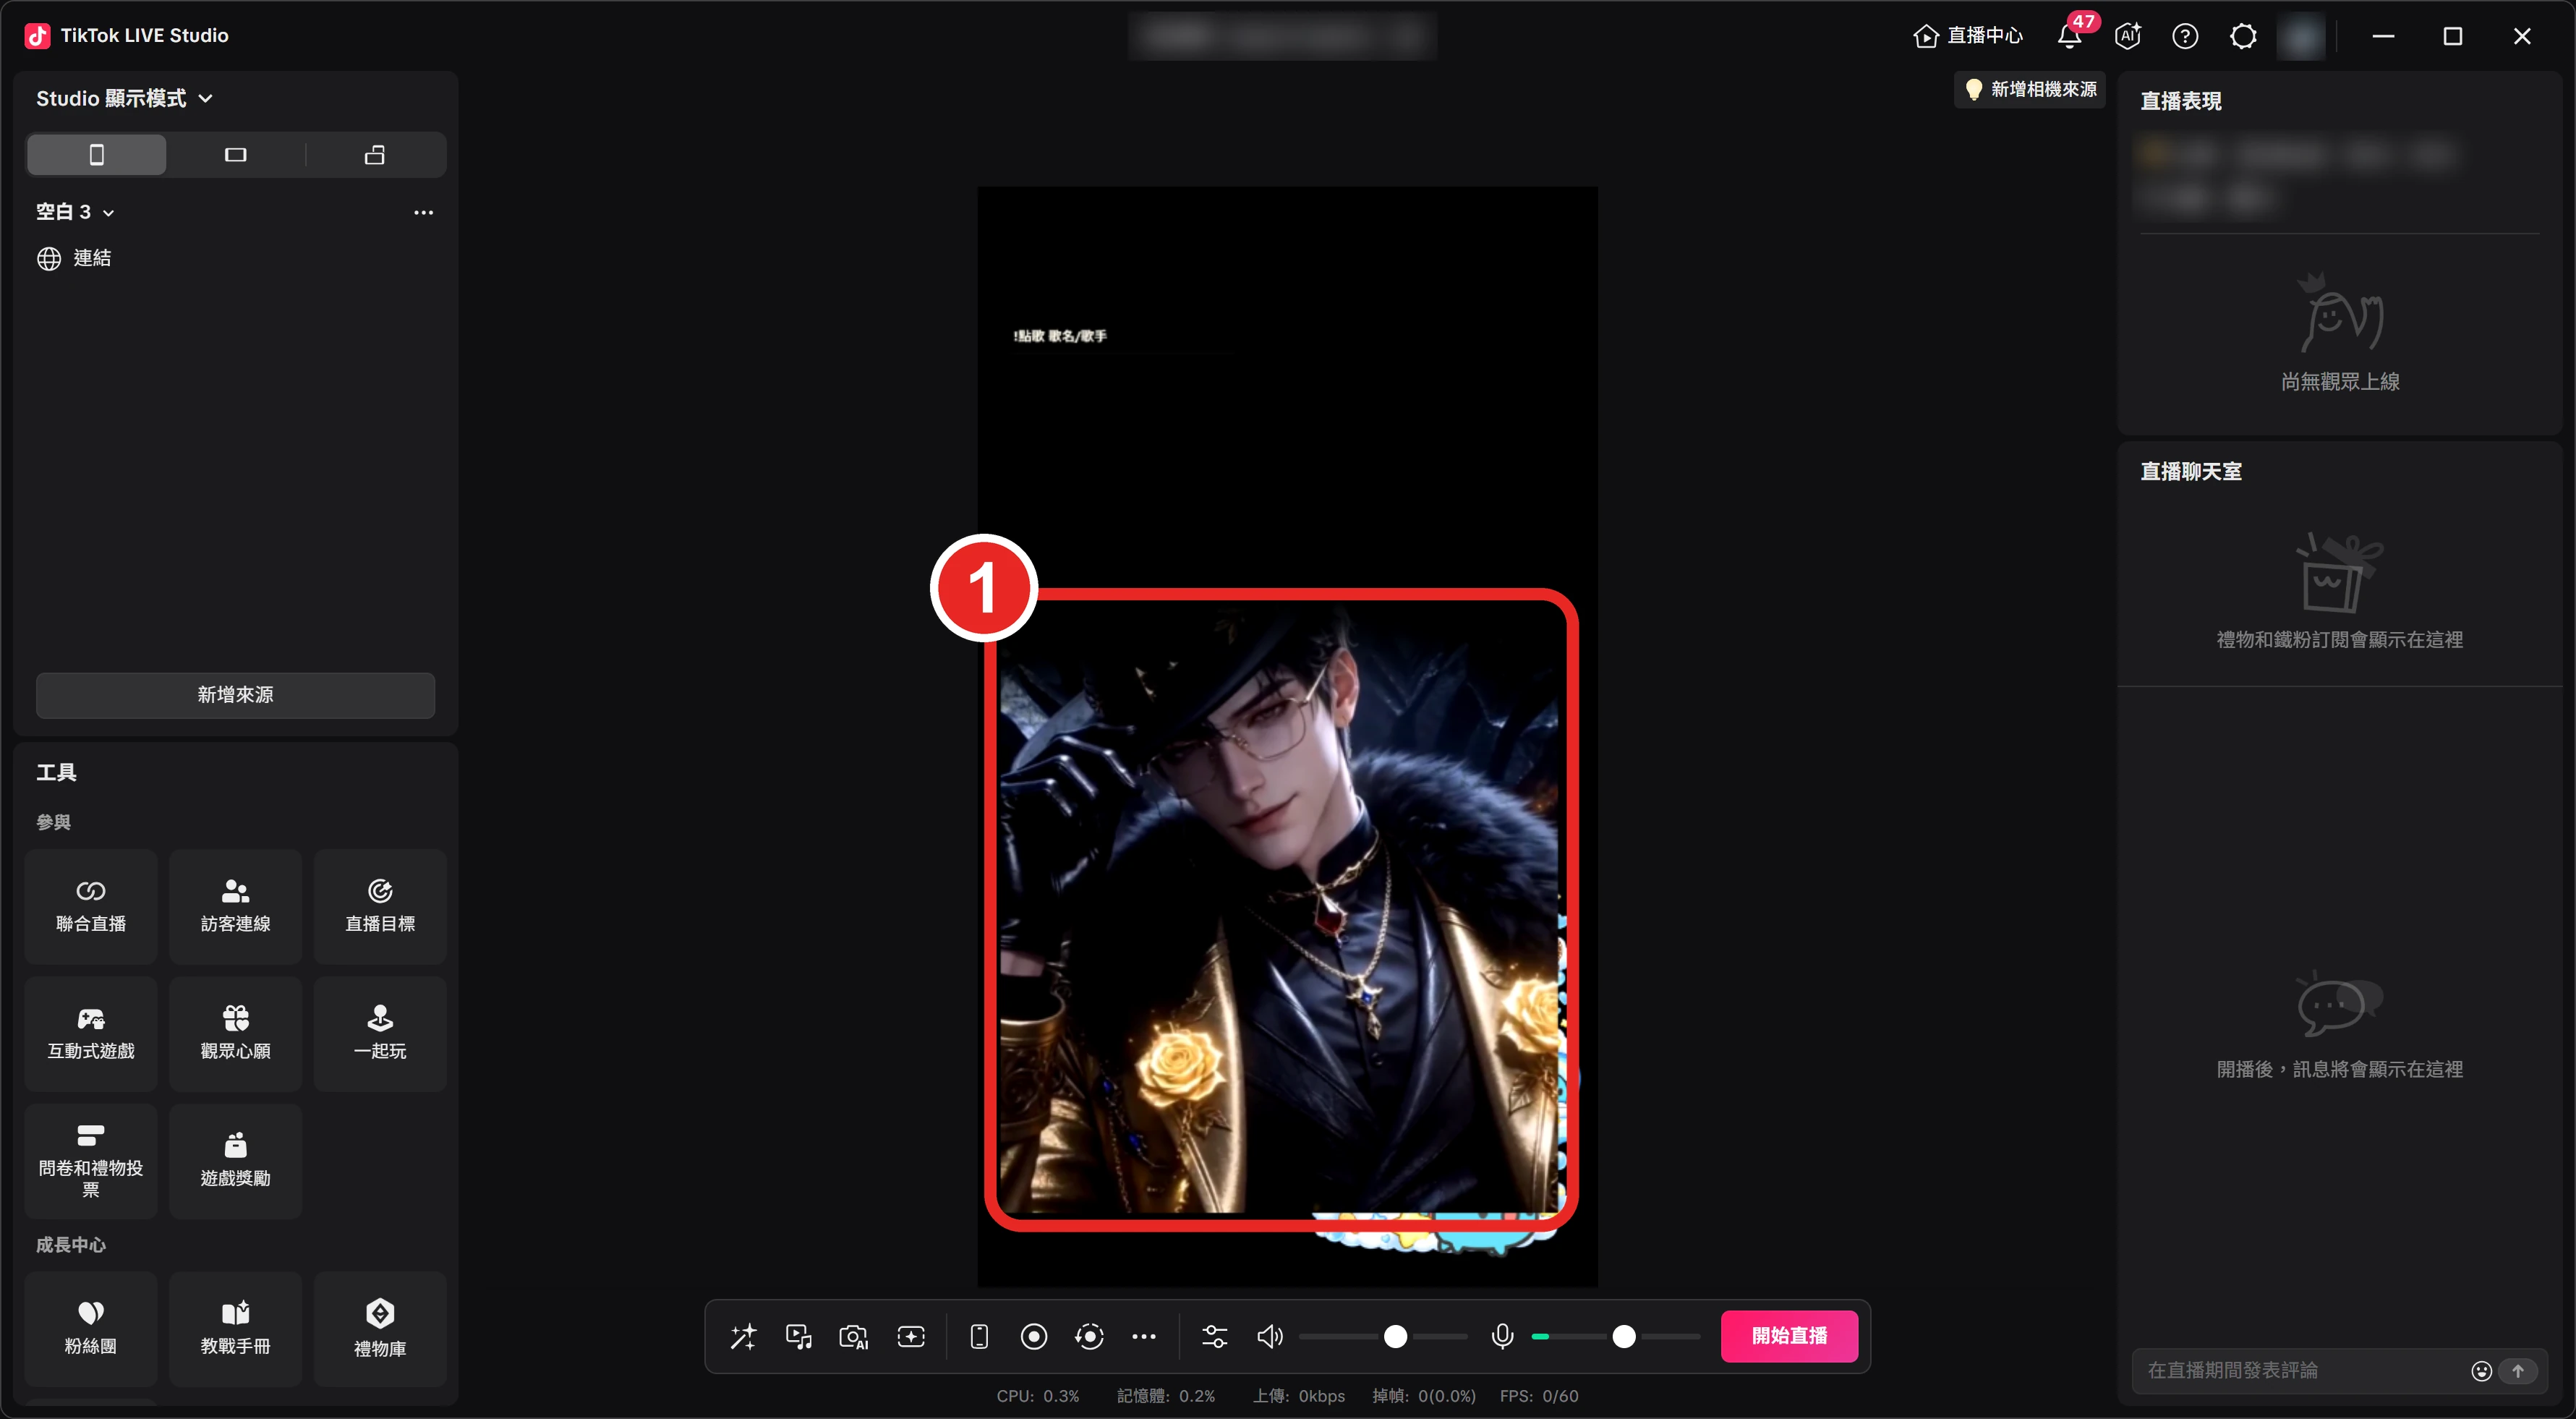Image resolution: width=2576 pixels, height=1419 pixels.
Task: Open the 訪客連線 tool
Action: point(235,906)
